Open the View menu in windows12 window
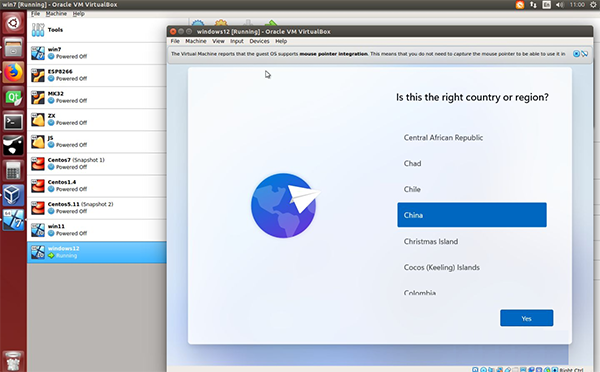The height and width of the screenshot is (372, 600). click(x=218, y=41)
